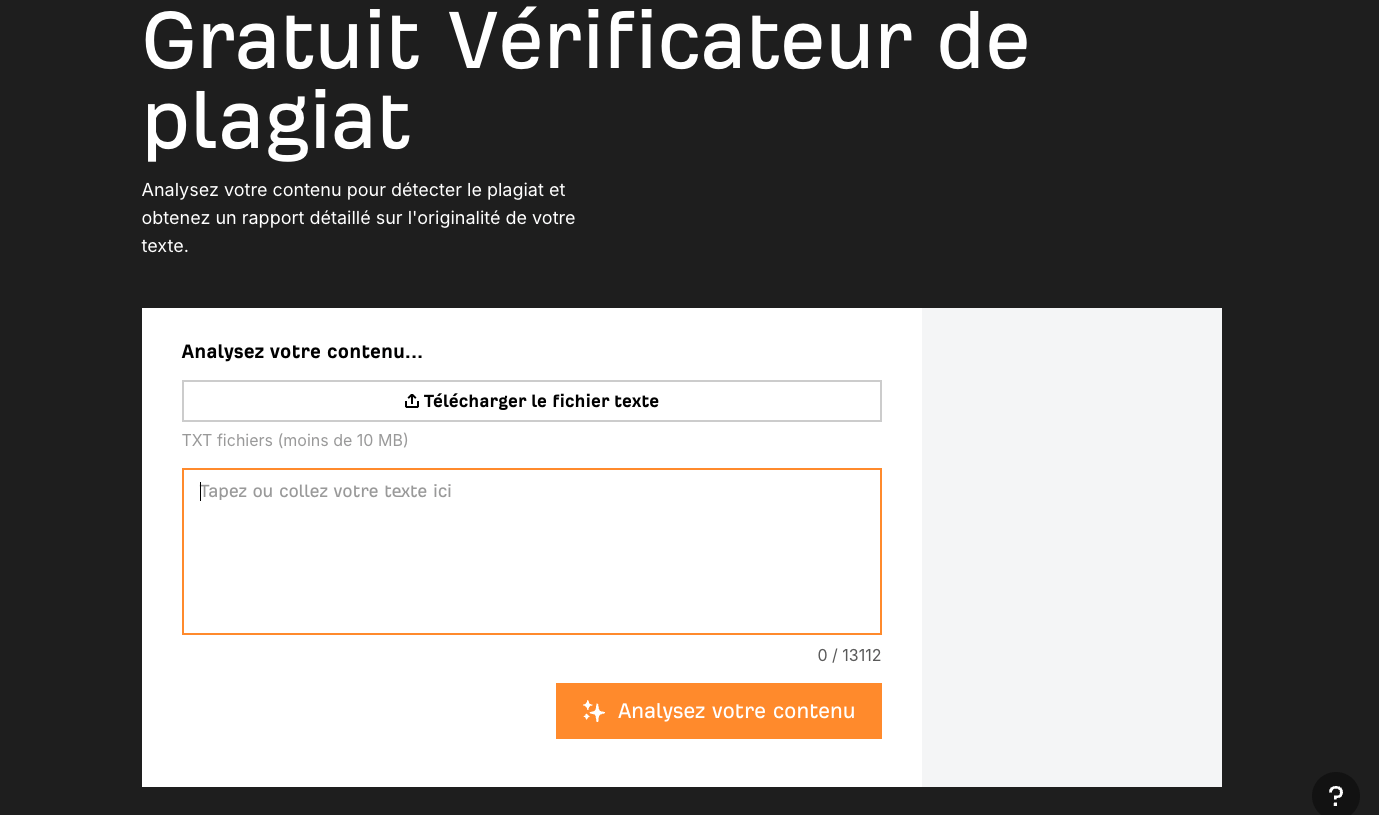This screenshot has width=1379, height=815.
Task: Place cursor in the text entry area
Action: pyautogui.click(x=531, y=550)
